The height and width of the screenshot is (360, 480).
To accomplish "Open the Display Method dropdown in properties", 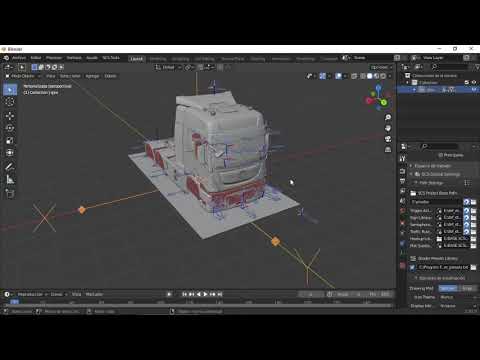I will click(x=457, y=306).
